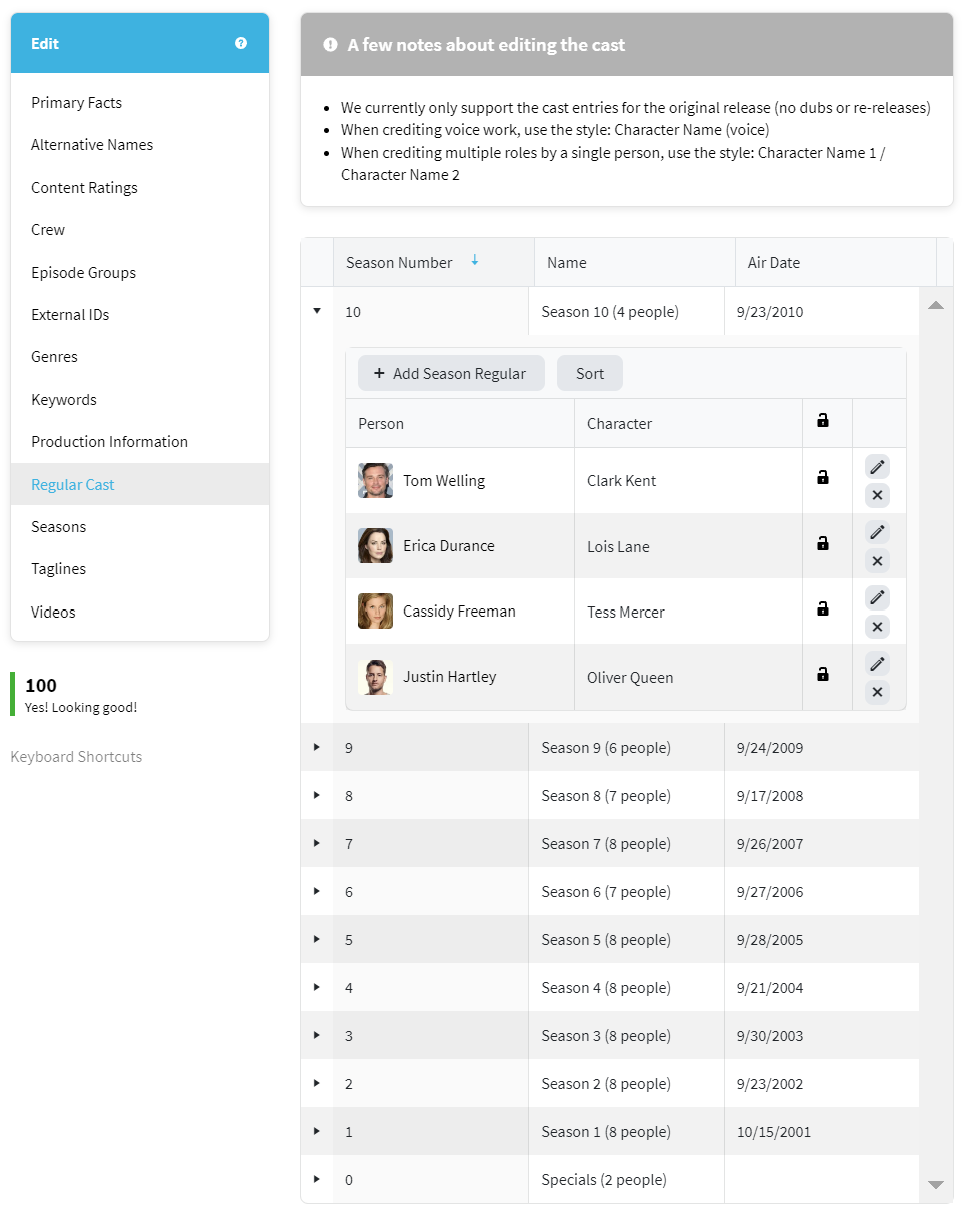This screenshot has height=1220, width=966.
Task: Toggle the lock for Tom Welling's Clark Kent row
Action: pyautogui.click(x=823, y=478)
